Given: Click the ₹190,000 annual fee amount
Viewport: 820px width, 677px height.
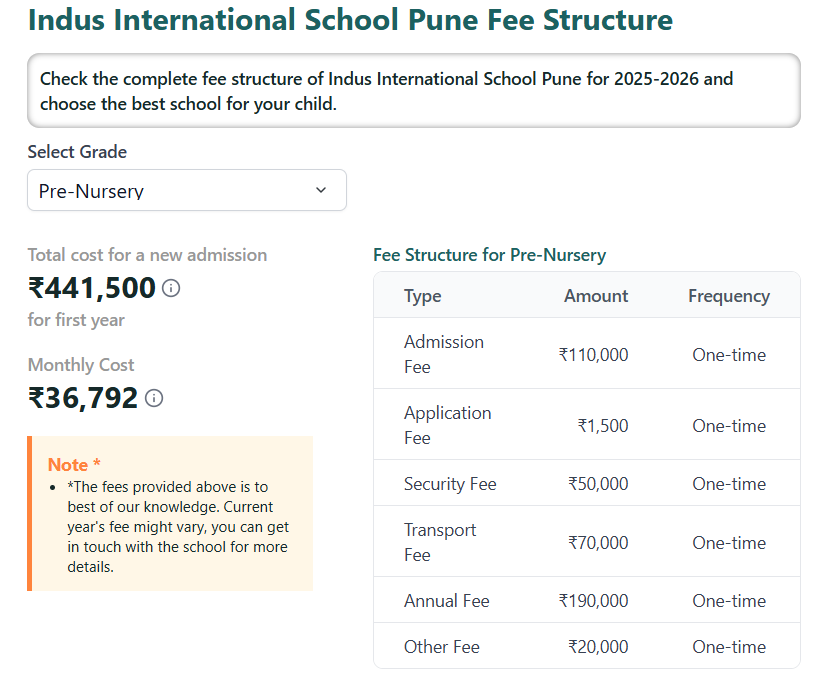Looking at the screenshot, I should click(593, 601).
